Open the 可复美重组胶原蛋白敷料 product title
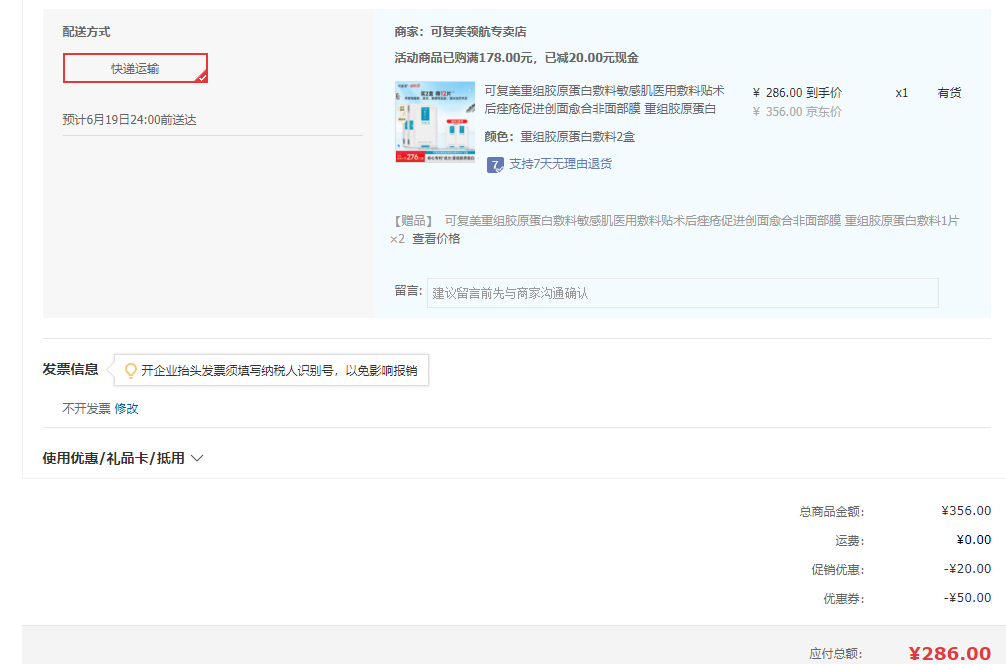 604,99
